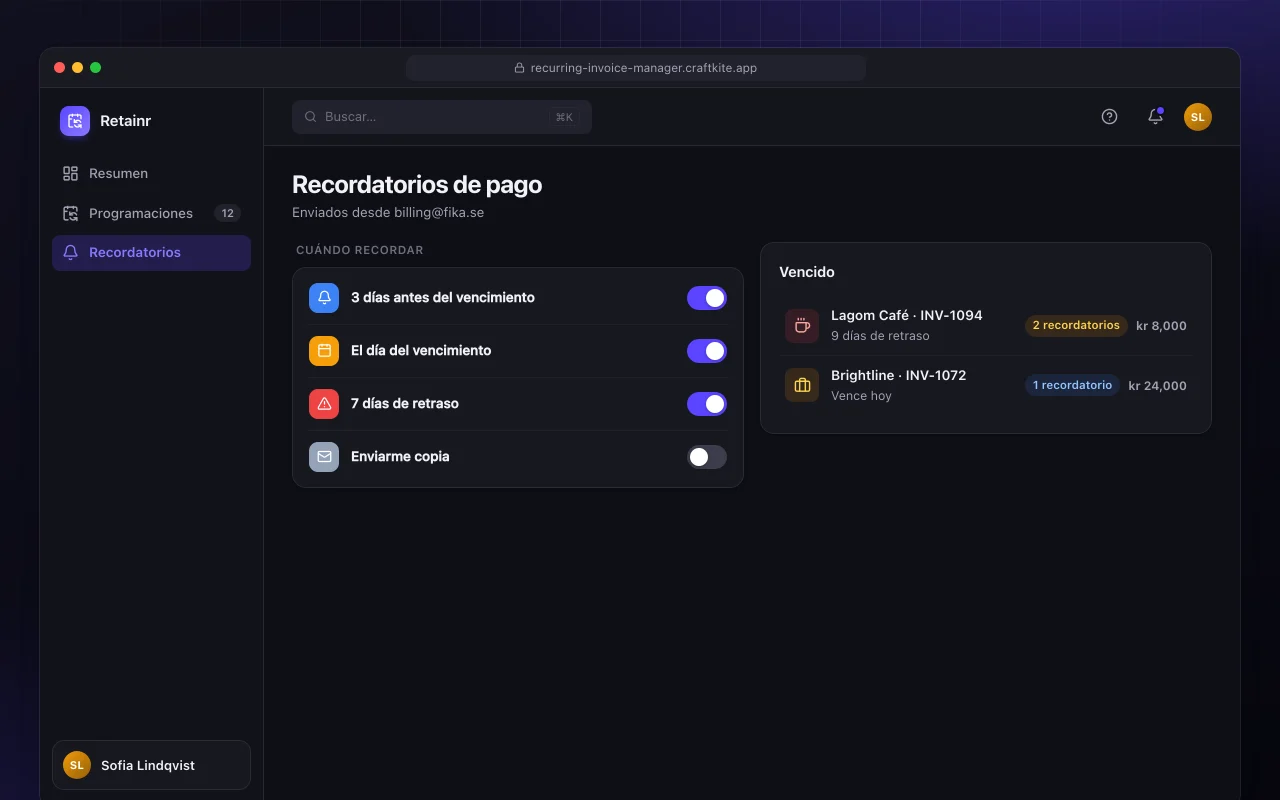The height and width of the screenshot is (800, 1280).
Task: Click the green maximize window button
Action: tap(96, 68)
